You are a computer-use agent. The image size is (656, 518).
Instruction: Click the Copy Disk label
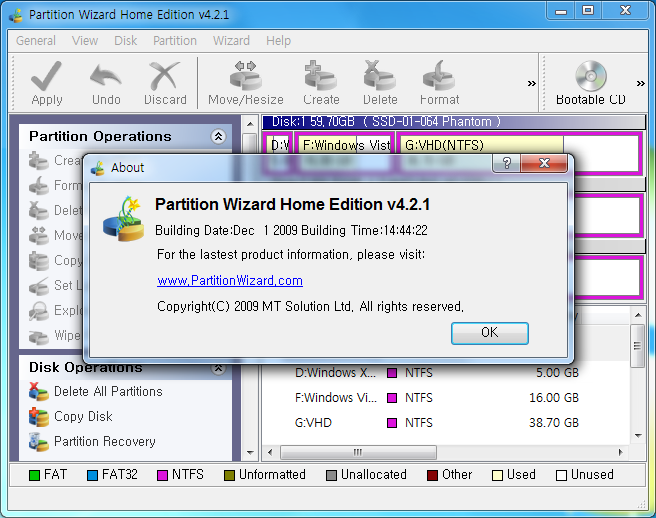tap(83, 417)
